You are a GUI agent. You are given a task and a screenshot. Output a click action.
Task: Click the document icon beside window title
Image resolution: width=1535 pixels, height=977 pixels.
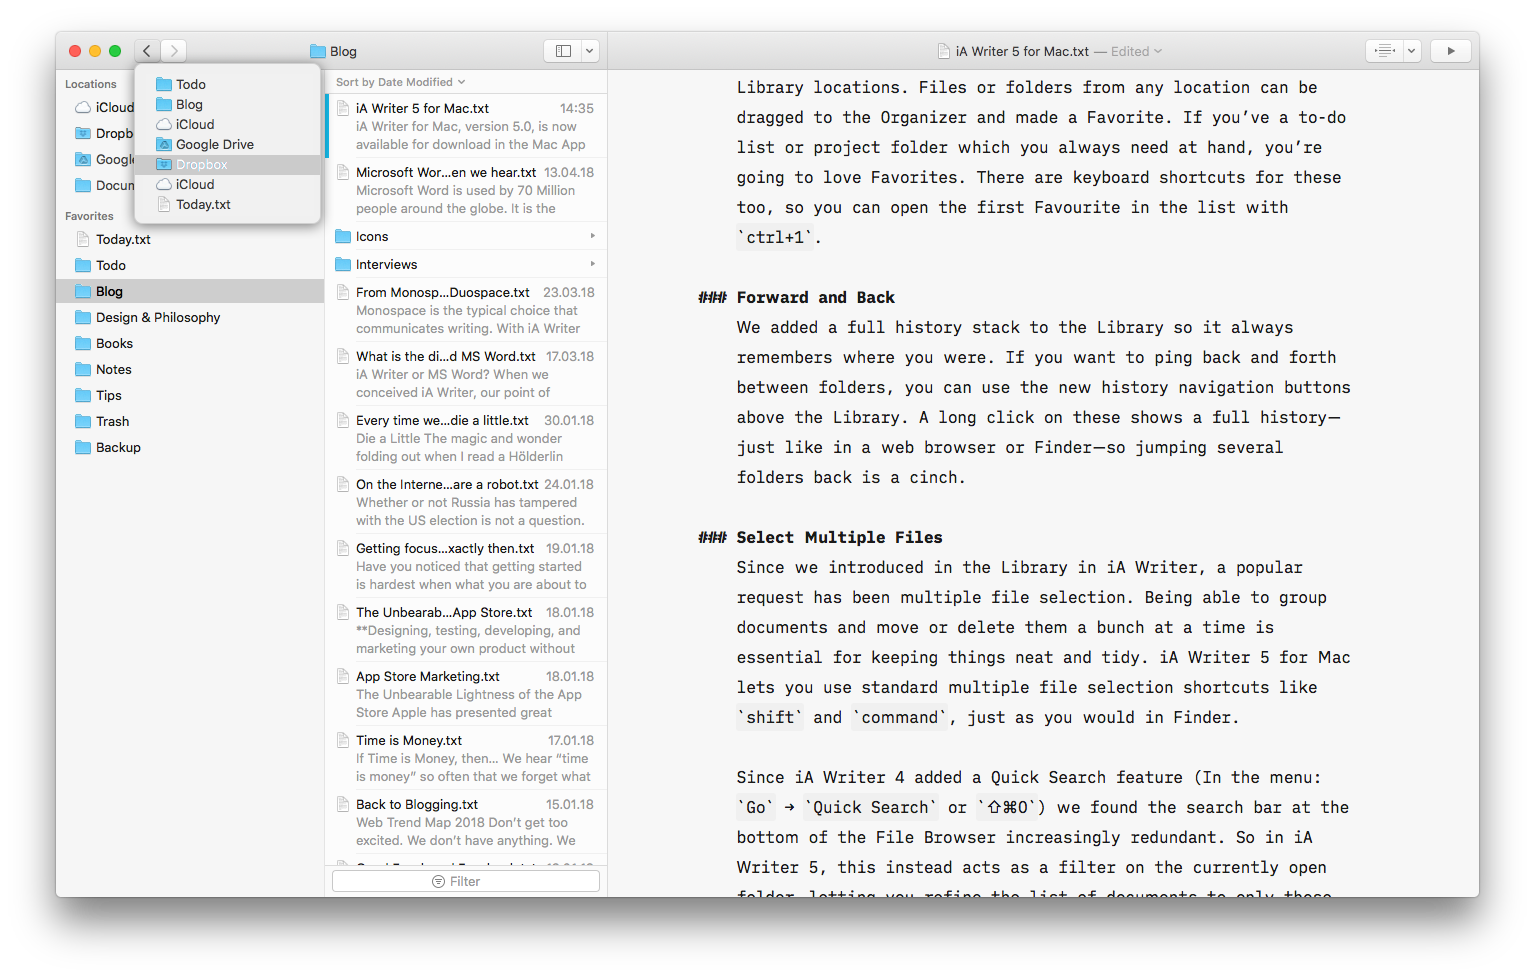click(x=943, y=52)
